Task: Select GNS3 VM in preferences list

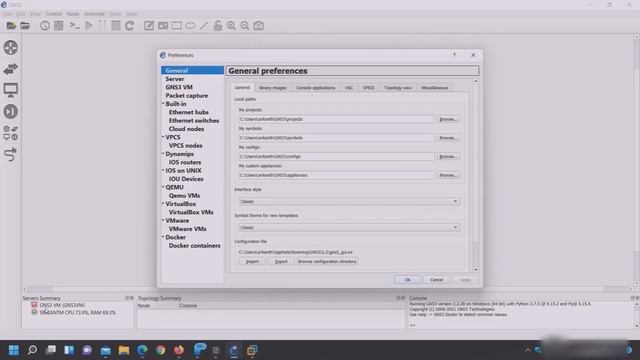Action: coord(179,87)
